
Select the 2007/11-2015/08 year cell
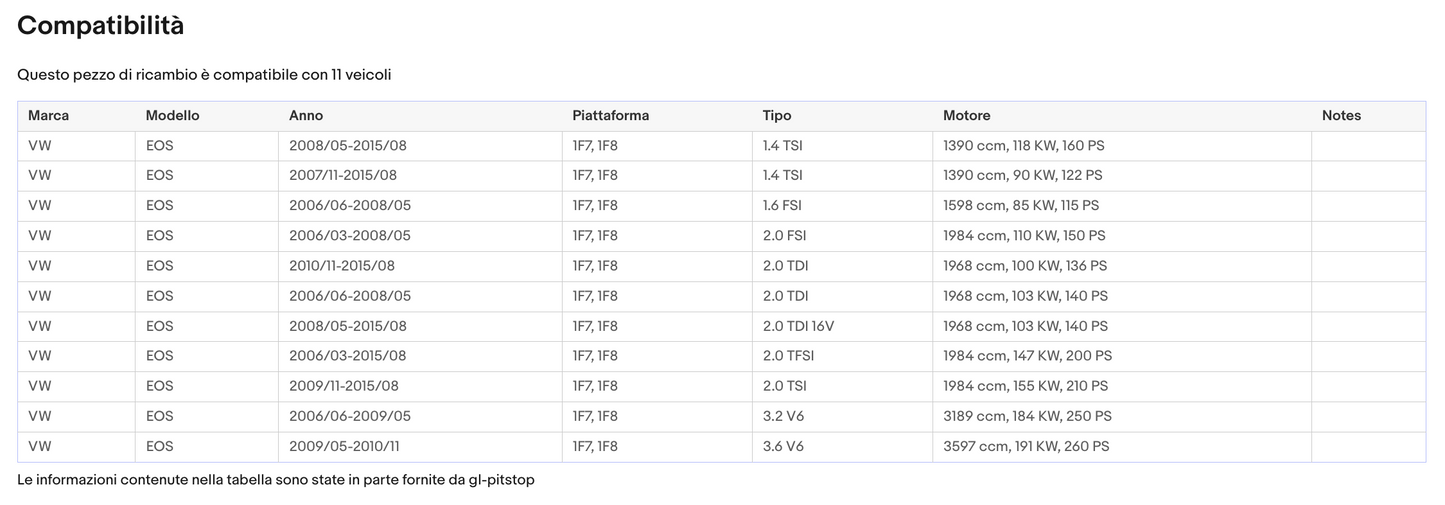[x=343, y=176]
